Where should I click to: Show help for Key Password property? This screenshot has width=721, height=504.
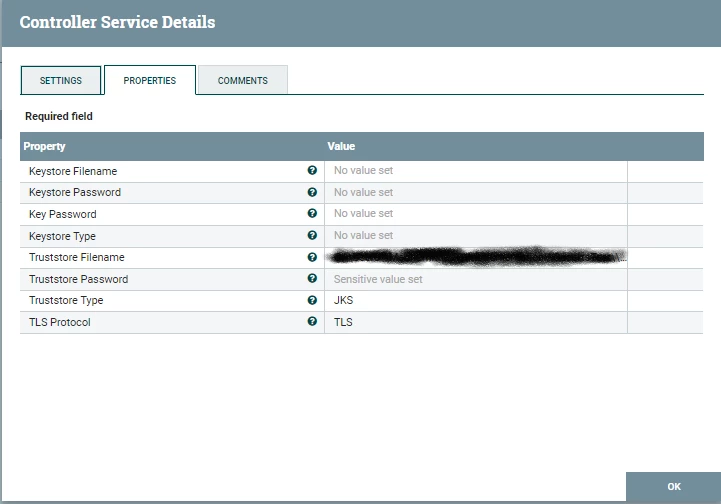(312, 213)
